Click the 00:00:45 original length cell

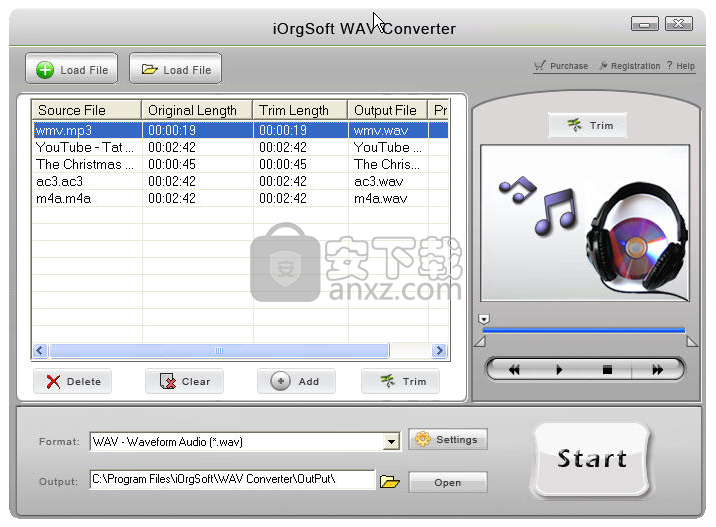(x=198, y=164)
